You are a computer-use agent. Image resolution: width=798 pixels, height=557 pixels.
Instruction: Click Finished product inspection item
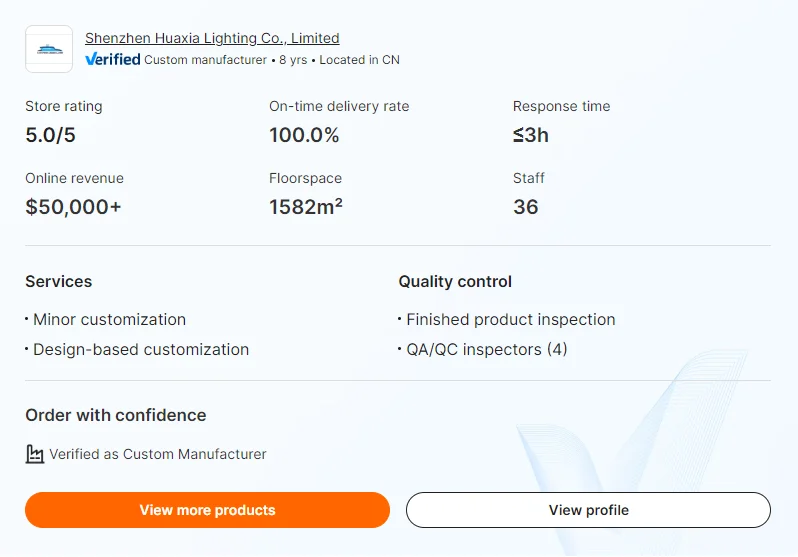(510, 320)
